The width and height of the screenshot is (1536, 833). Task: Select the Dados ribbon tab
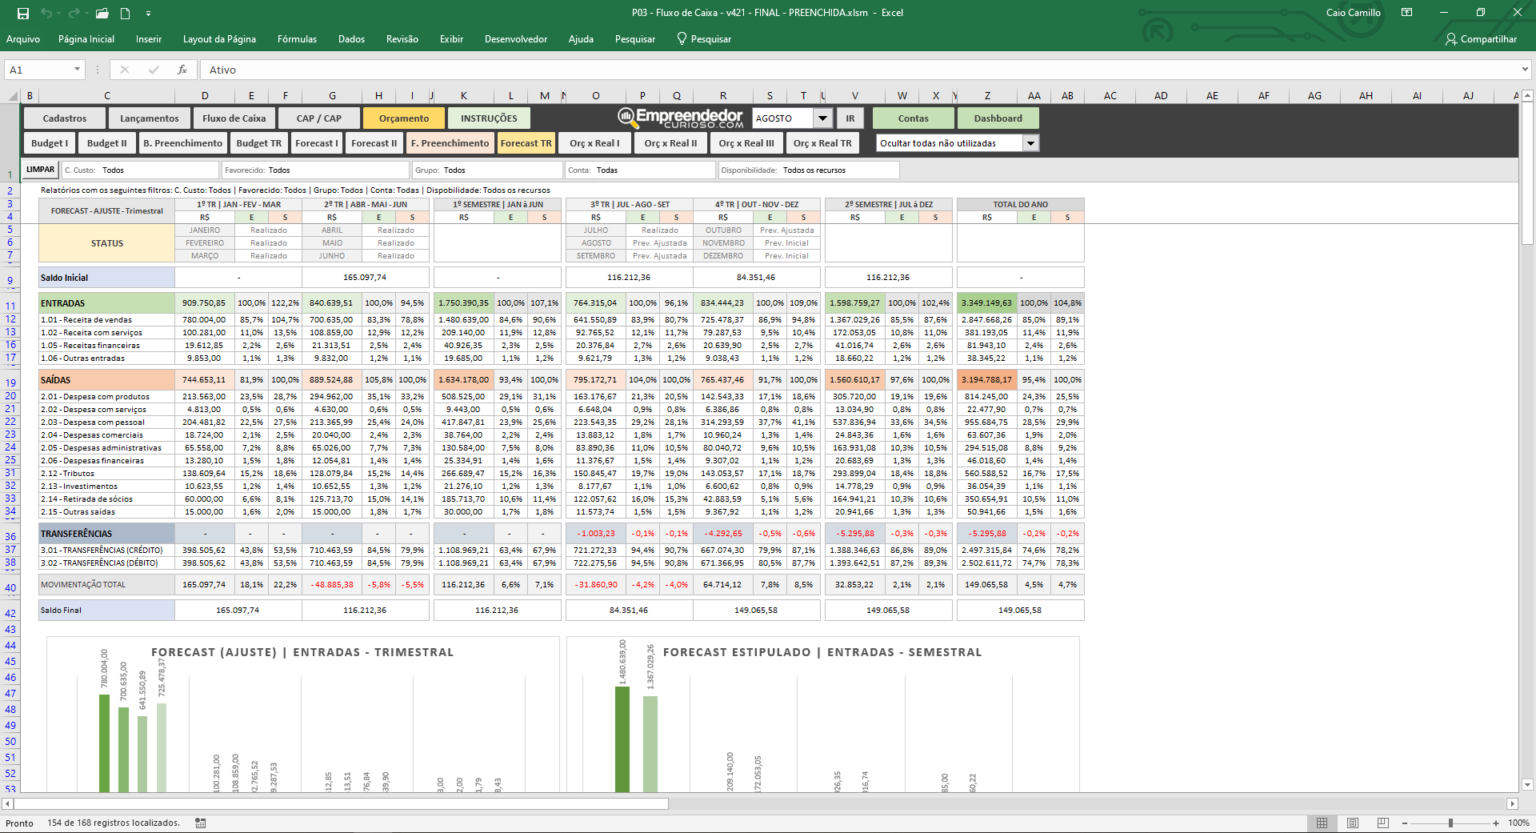pos(351,39)
